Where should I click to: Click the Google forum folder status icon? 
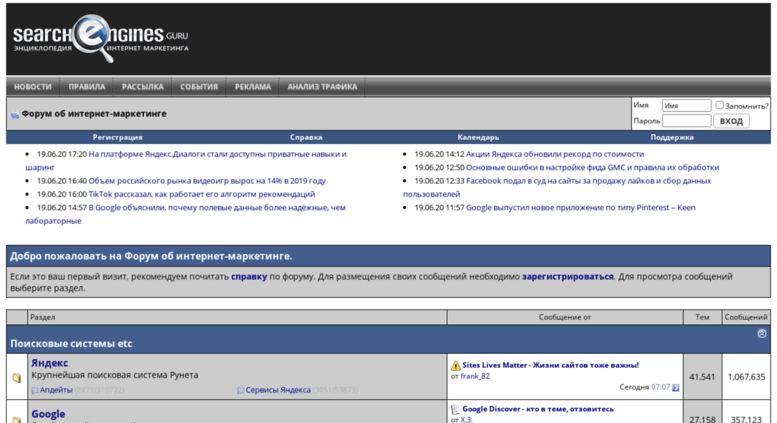[x=16, y=420]
